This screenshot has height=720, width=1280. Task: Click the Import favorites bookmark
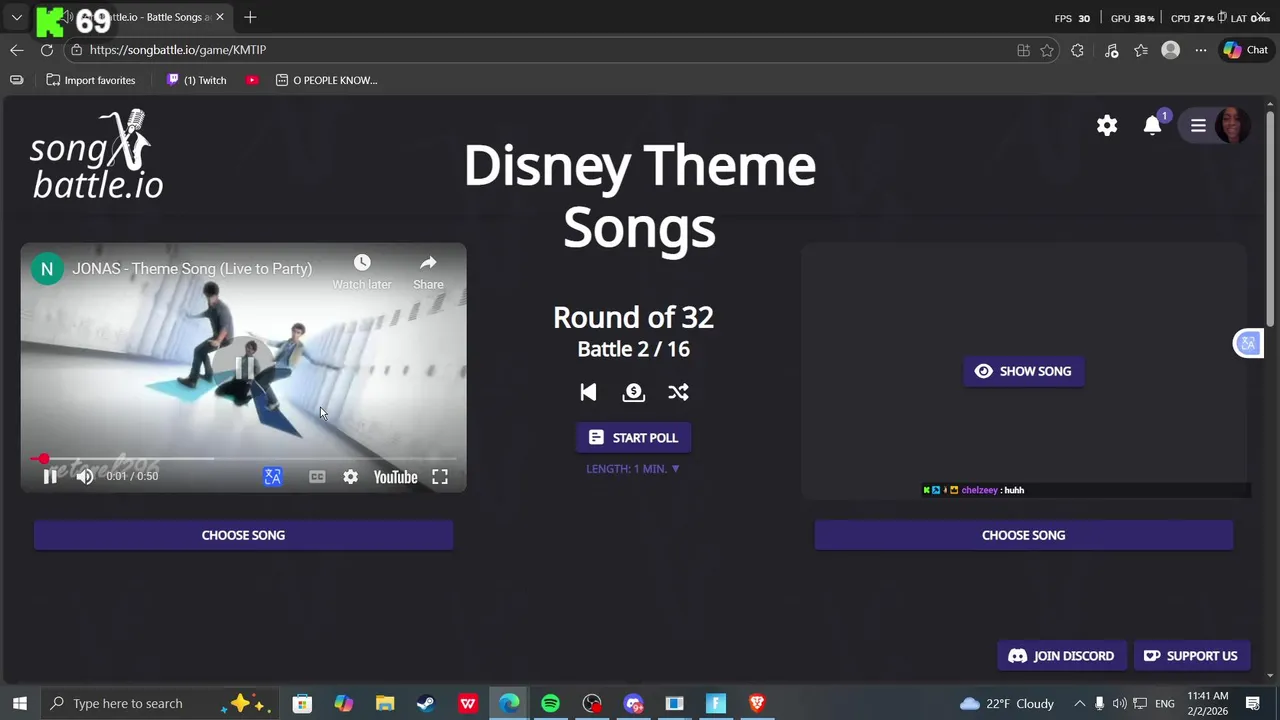(91, 80)
